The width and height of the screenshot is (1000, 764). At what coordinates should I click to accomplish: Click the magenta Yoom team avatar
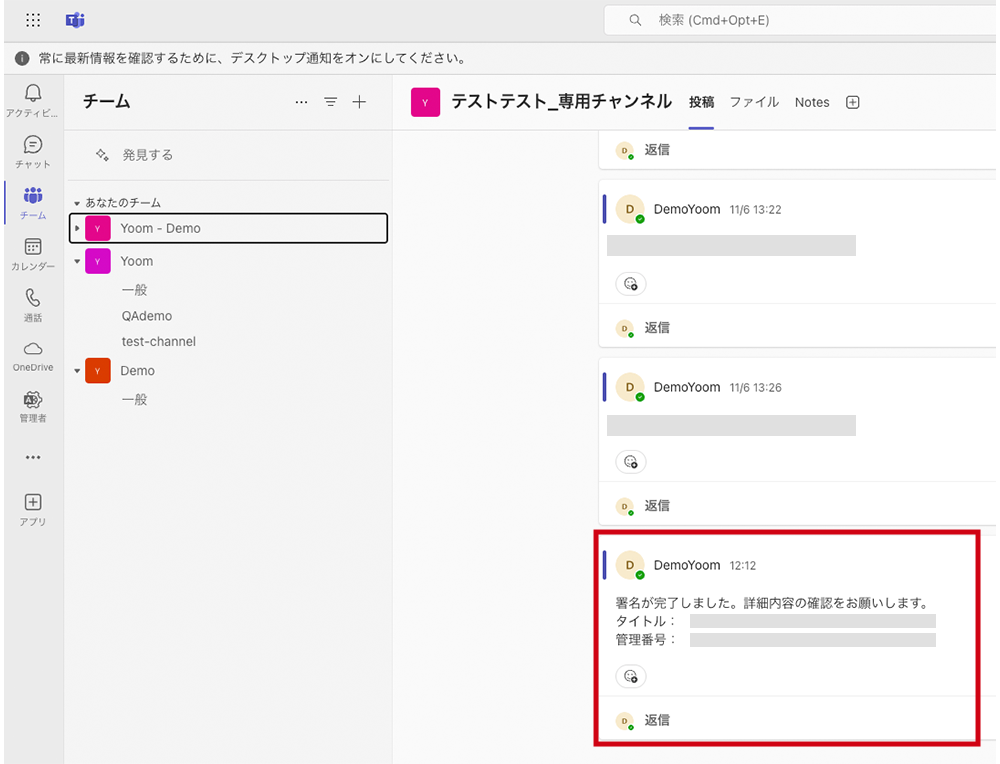(98, 261)
